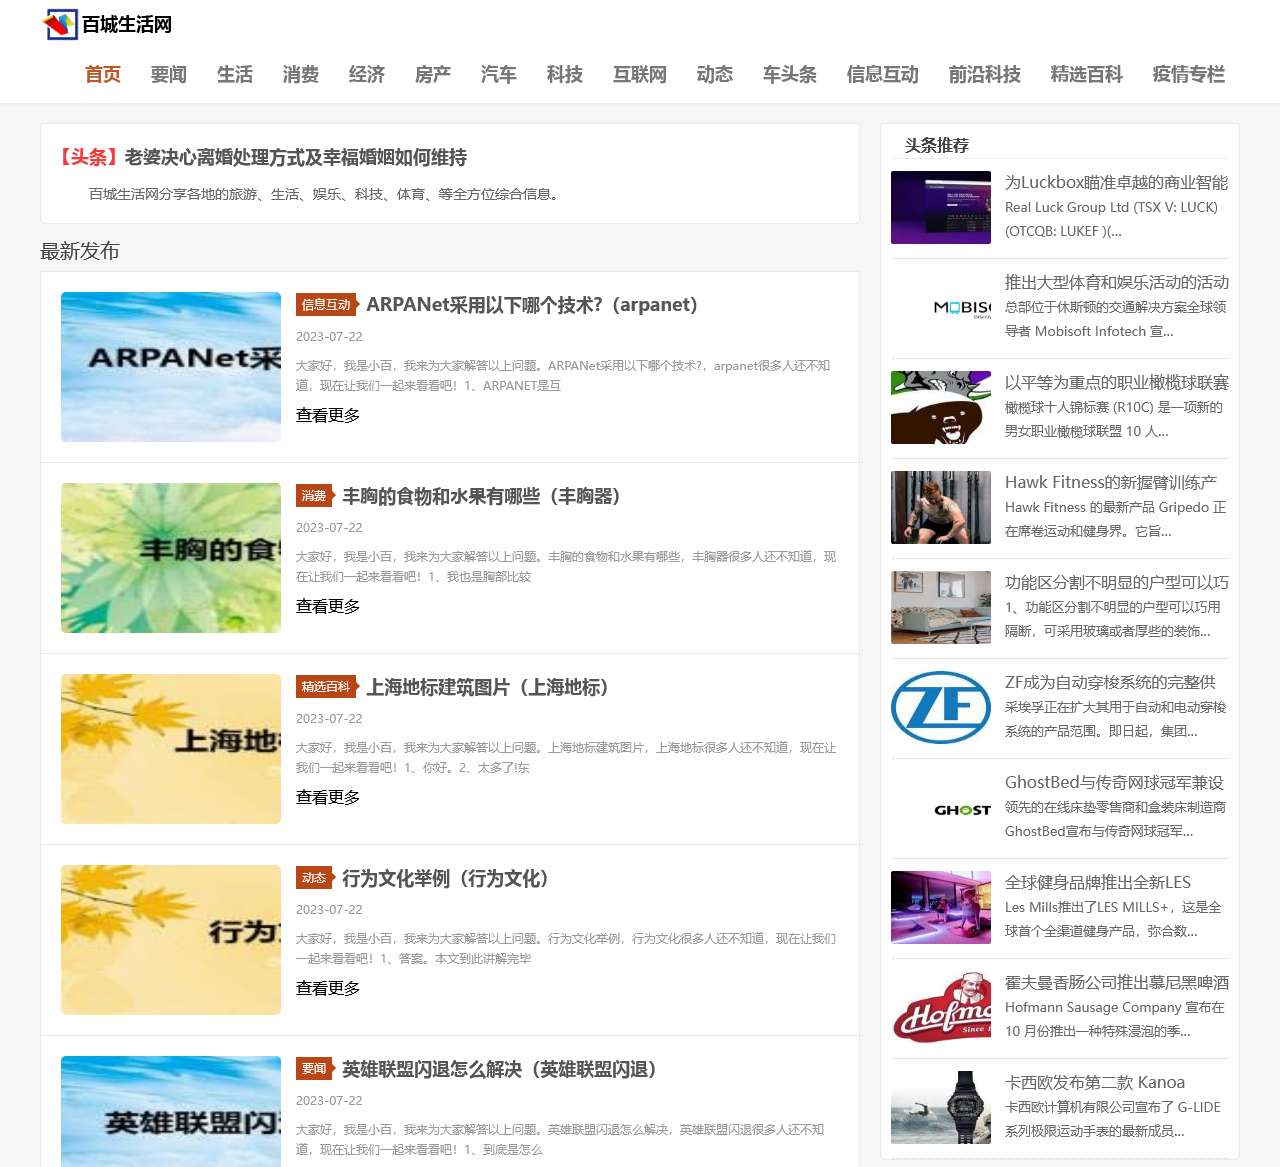Click the Hofmann Sausage logo thumbnail
Image resolution: width=1280 pixels, height=1167 pixels.
940,1008
